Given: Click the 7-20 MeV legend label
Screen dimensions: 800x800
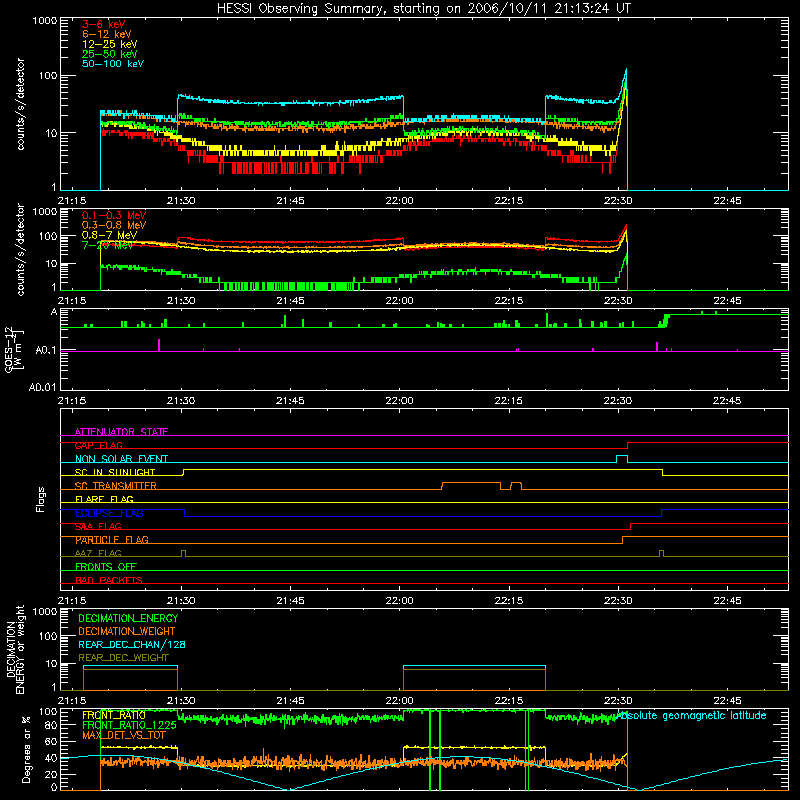Looking at the screenshot, I should (x=107, y=245).
